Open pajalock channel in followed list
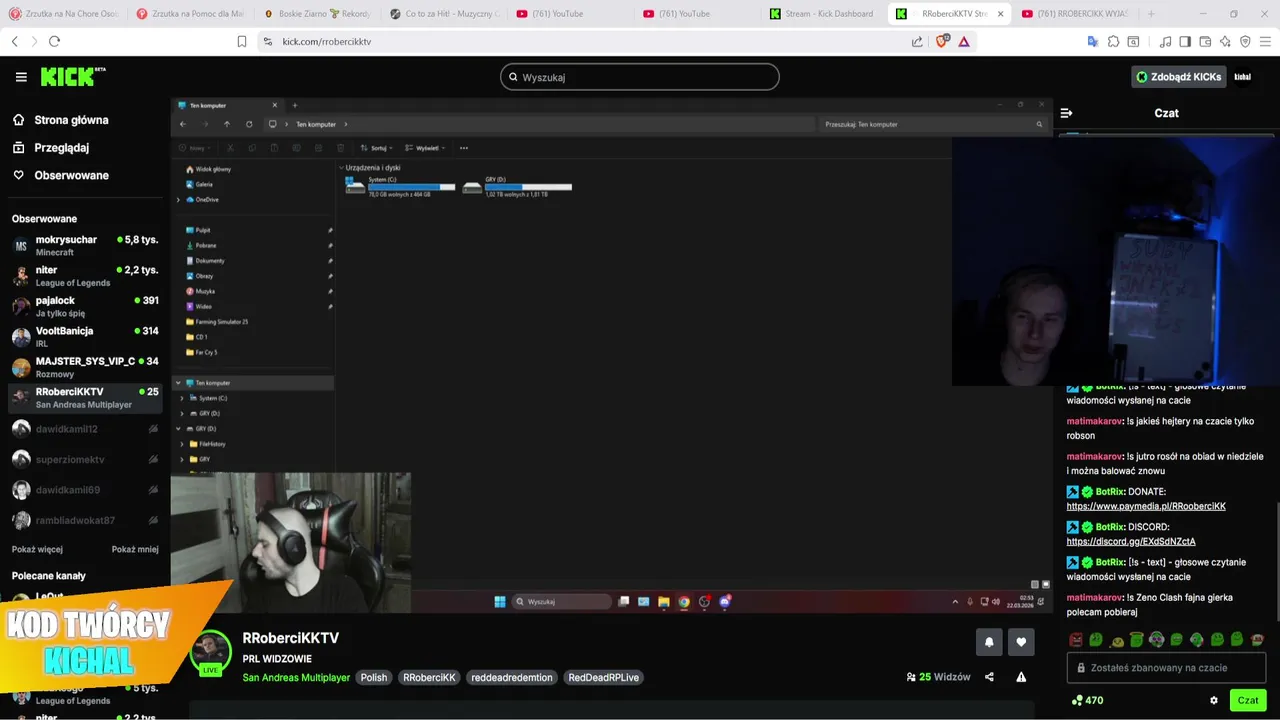 (x=84, y=306)
